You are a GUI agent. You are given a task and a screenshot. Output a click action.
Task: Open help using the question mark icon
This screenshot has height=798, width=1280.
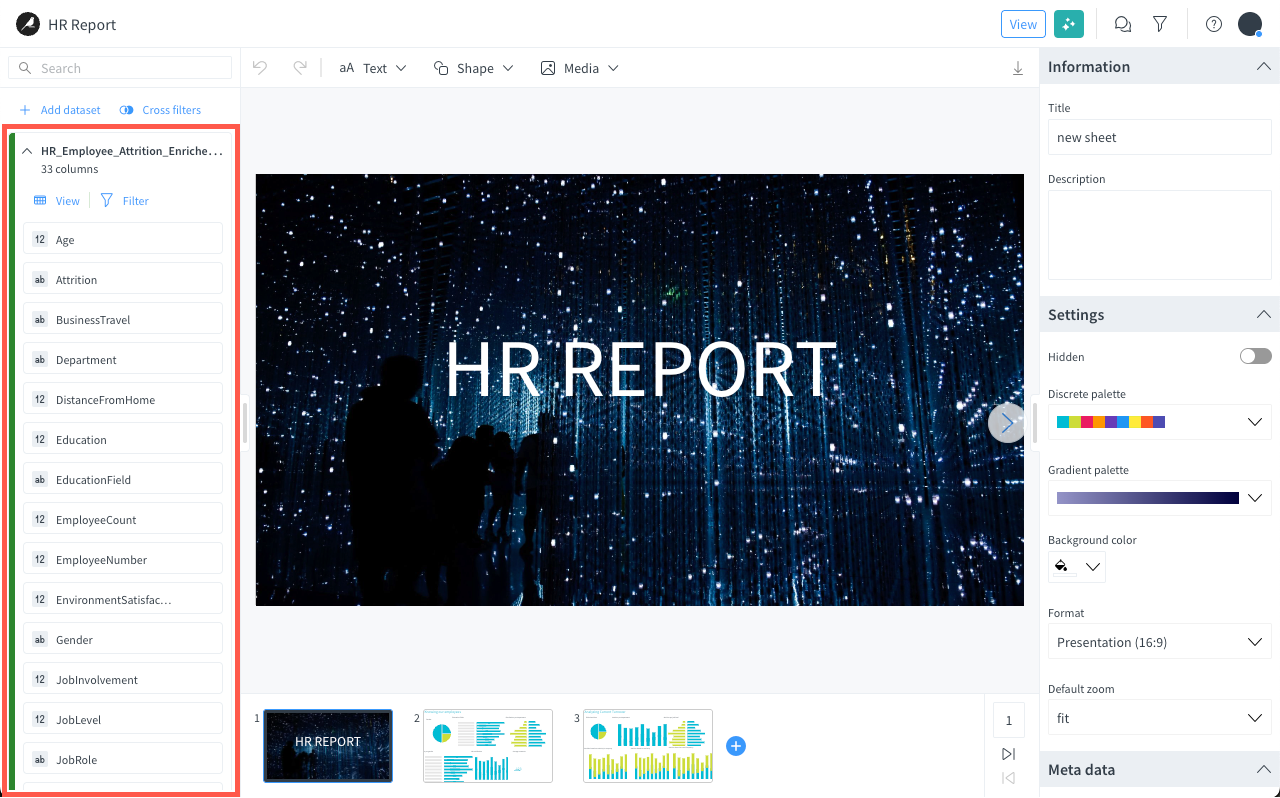(x=1213, y=23)
